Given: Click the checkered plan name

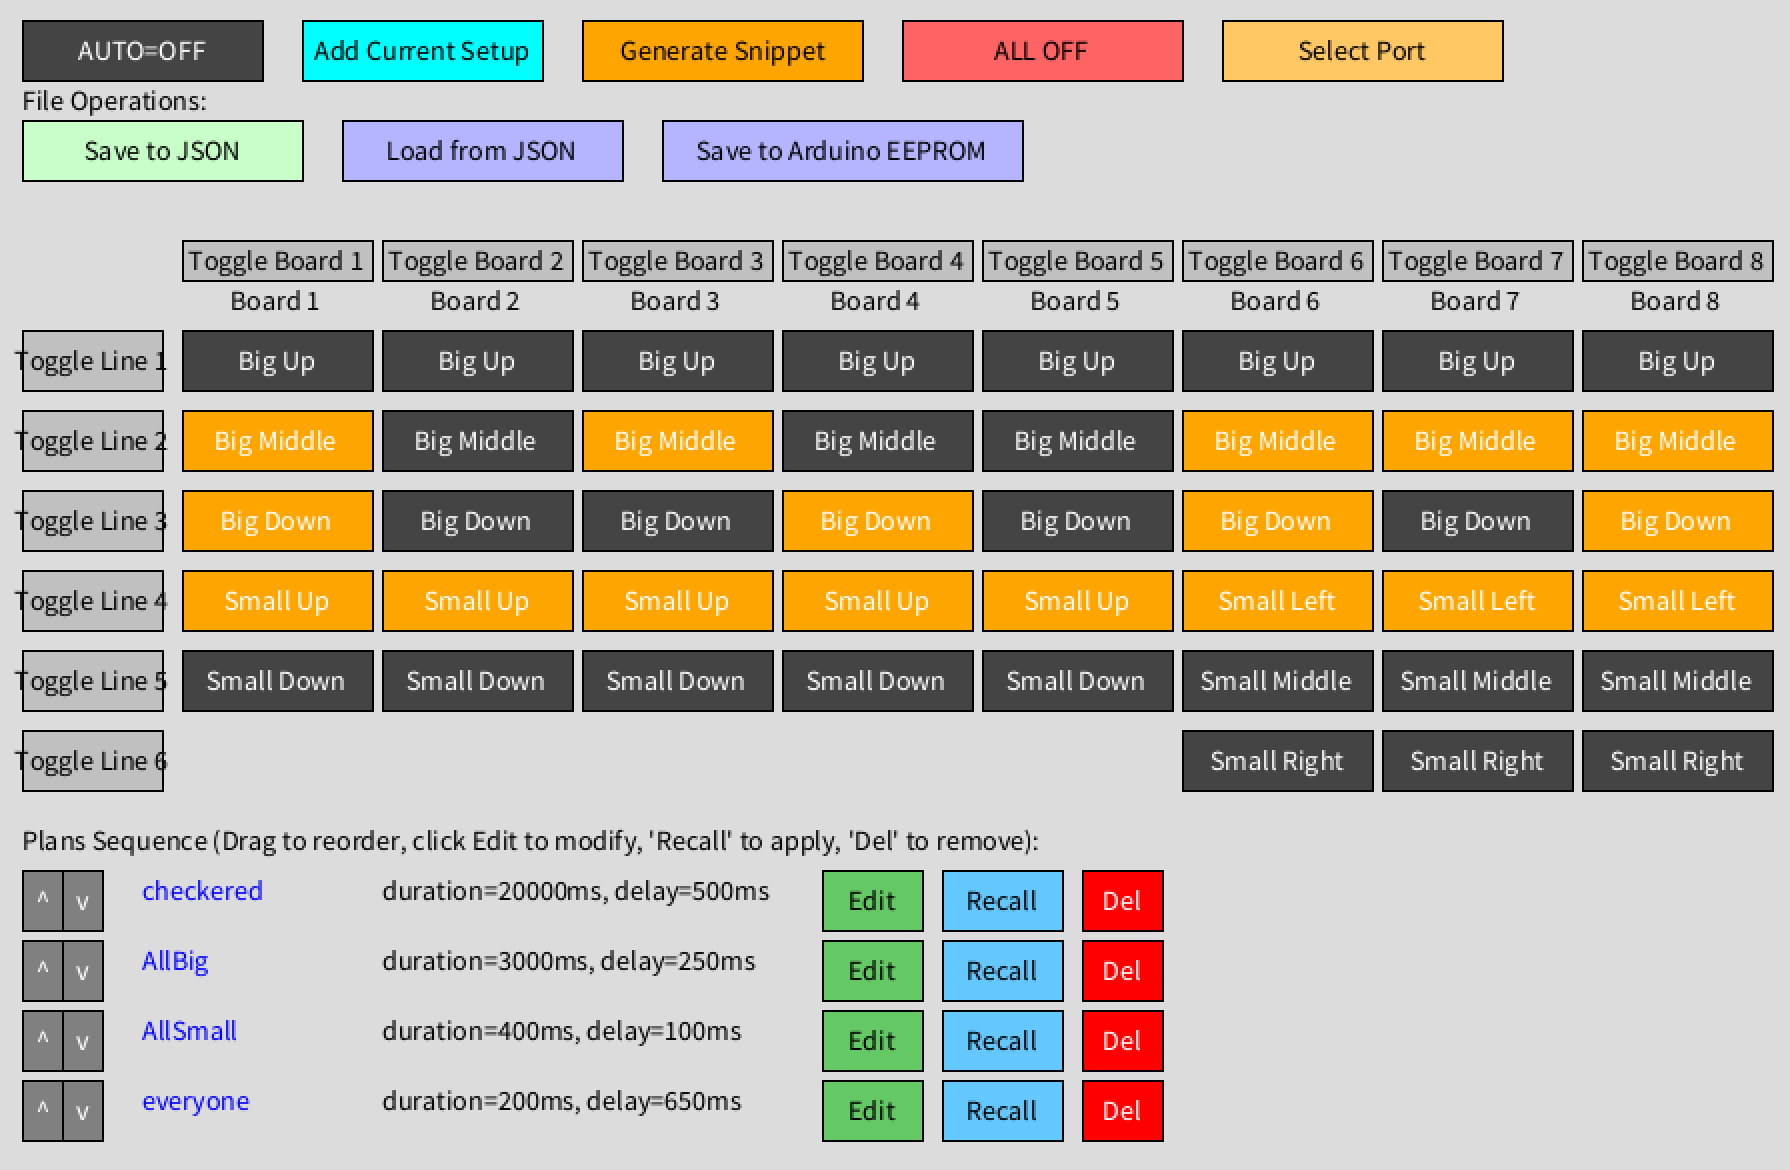Looking at the screenshot, I should point(202,891).
